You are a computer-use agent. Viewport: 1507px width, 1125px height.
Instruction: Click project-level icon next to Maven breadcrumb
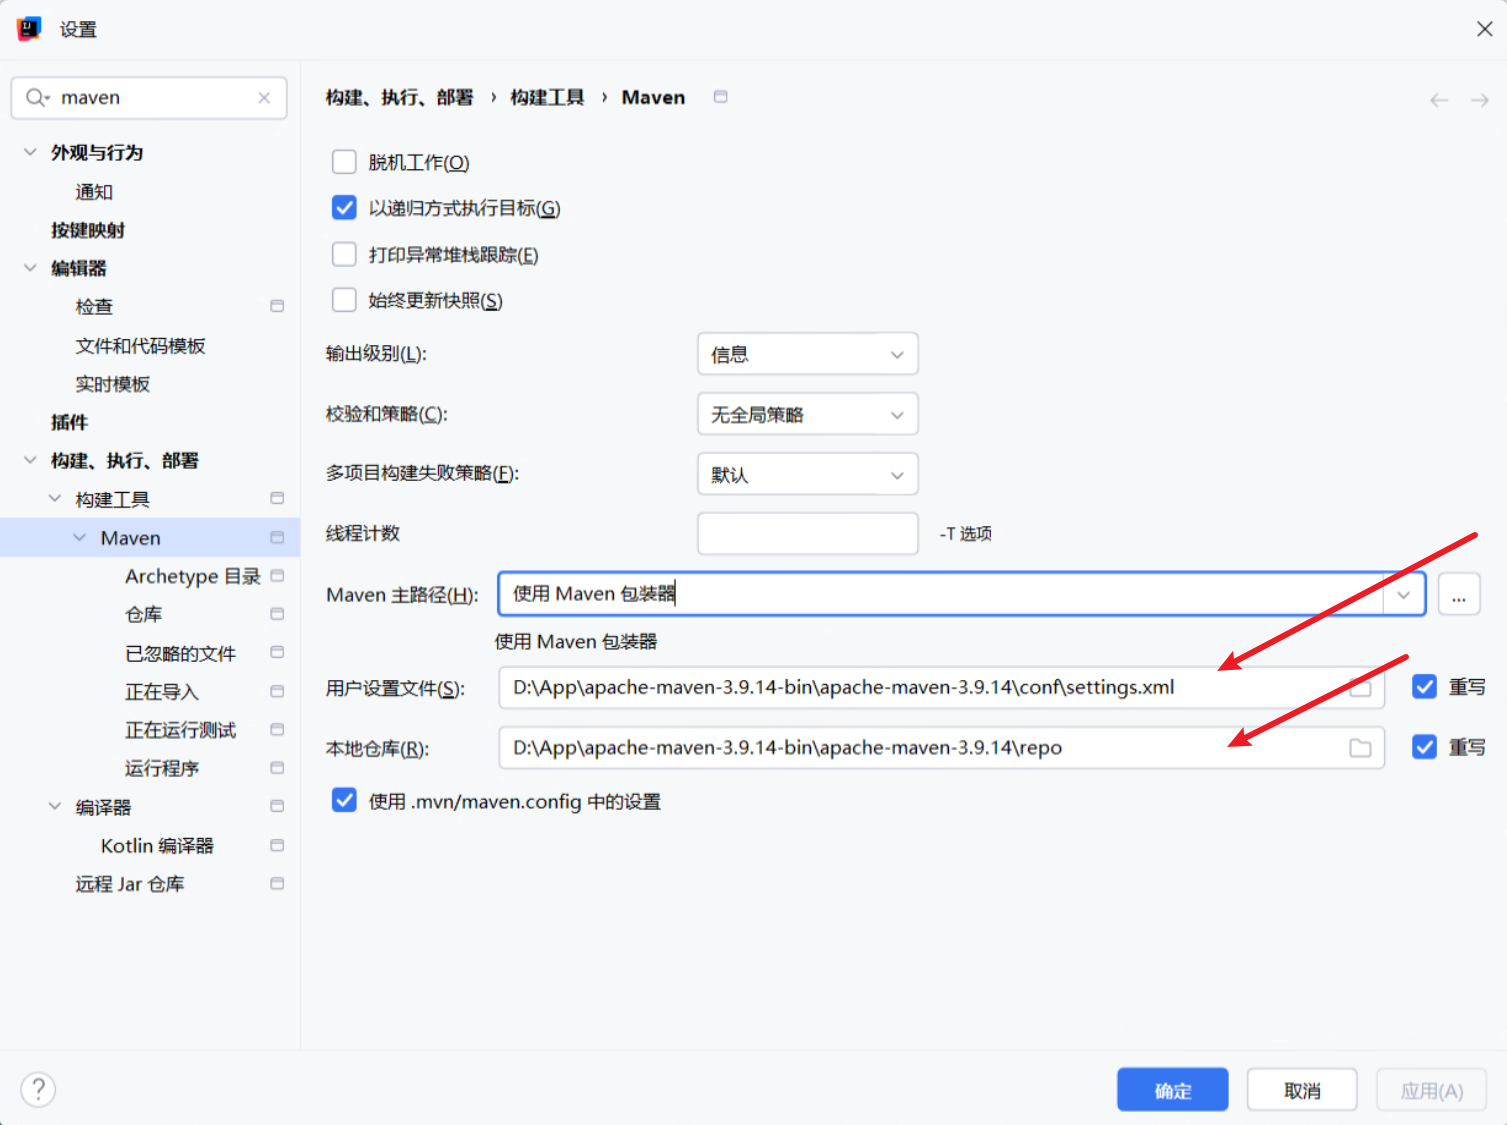click(x=720, y=97)
